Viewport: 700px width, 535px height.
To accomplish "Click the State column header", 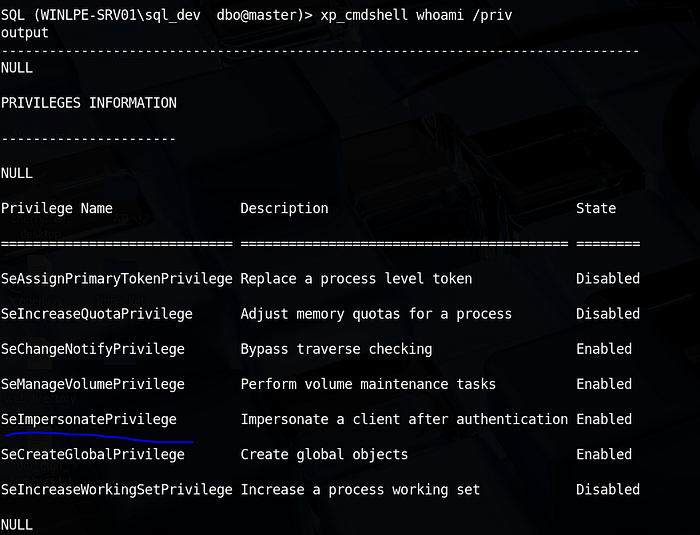I will coord(596,208).
